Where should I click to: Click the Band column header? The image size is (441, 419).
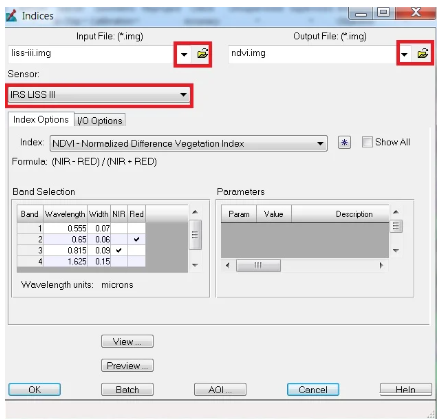click(x=30, y=214)
